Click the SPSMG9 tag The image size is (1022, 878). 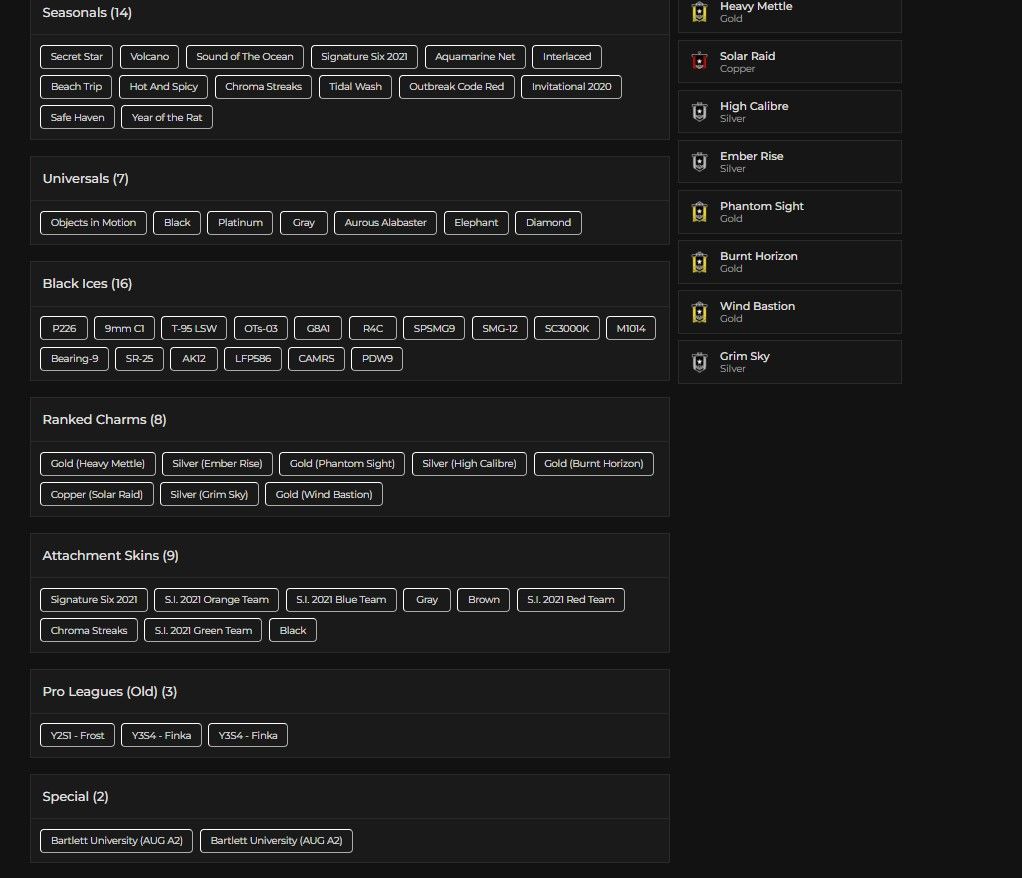tap(434, 329)
